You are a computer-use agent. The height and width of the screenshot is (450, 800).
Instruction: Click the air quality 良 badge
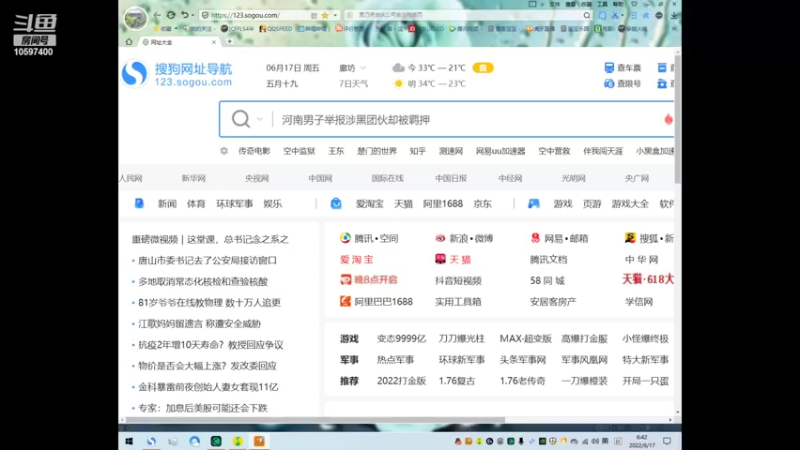[483, 68]
